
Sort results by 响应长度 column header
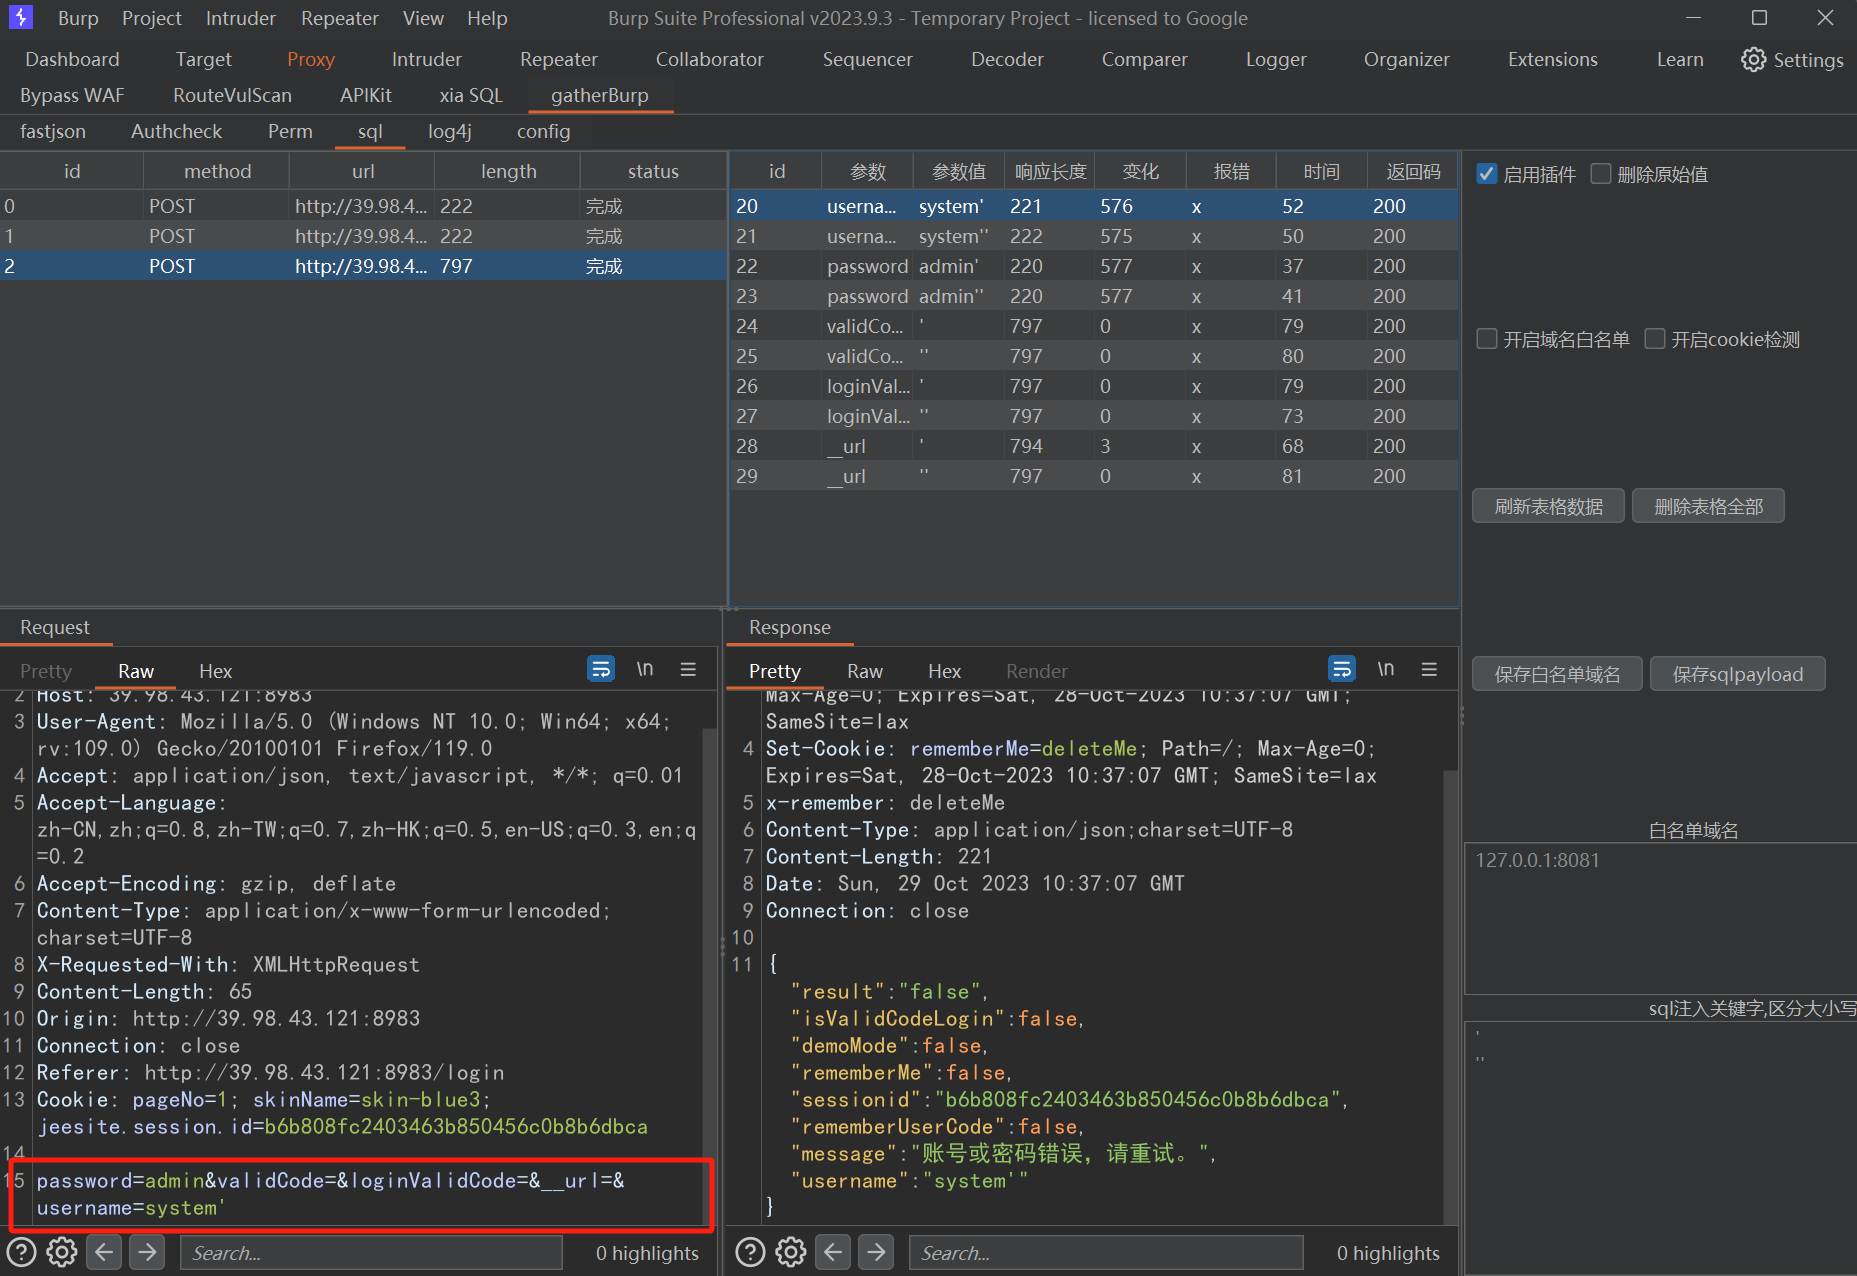(x=1050, y=171)
